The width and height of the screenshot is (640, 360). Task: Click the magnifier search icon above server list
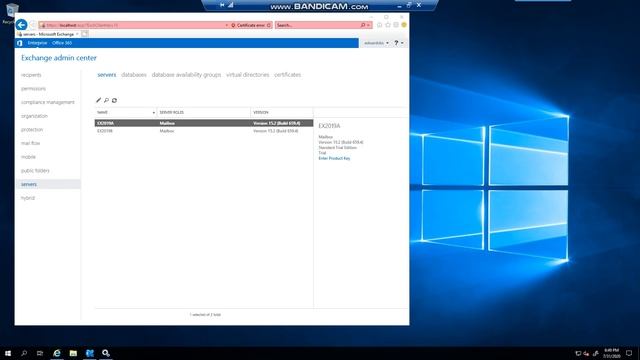(x=106, y=100)
